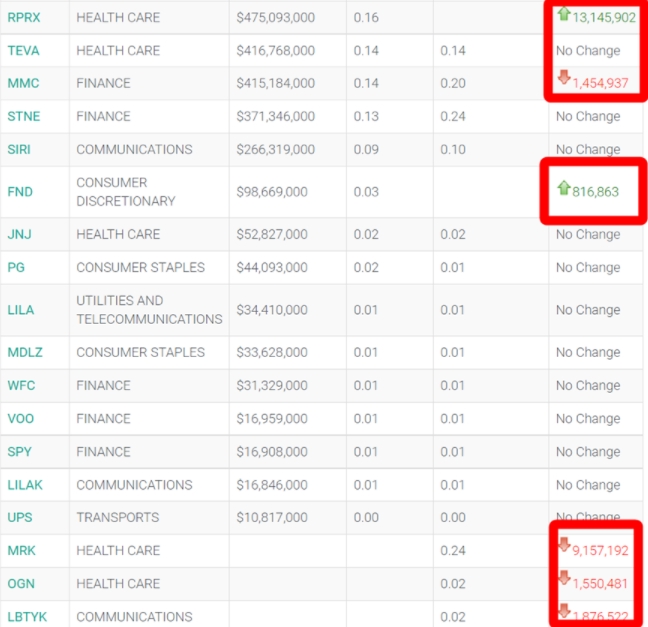
Task: Open the LILA ticker link
Action: tap(21, 310)
